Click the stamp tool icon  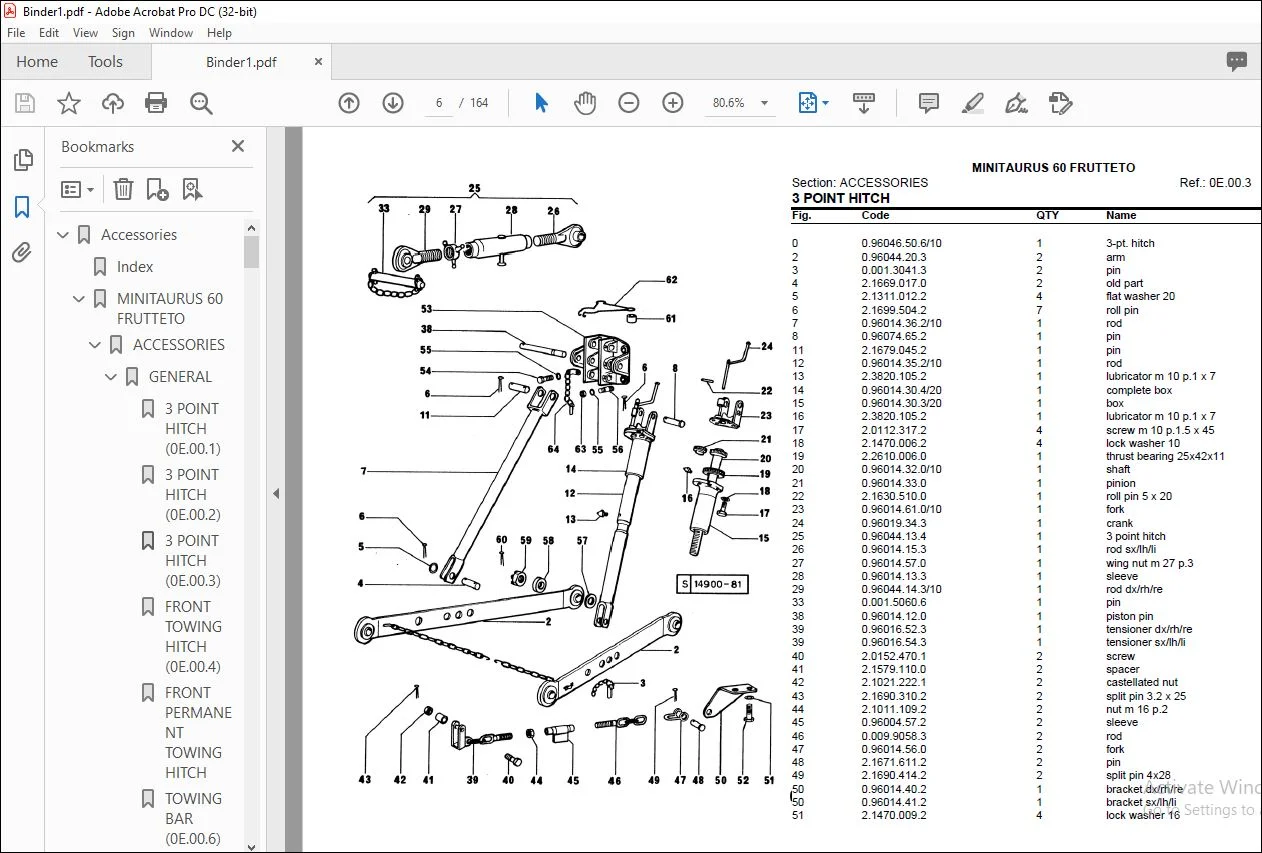[x=1060, y=103]
